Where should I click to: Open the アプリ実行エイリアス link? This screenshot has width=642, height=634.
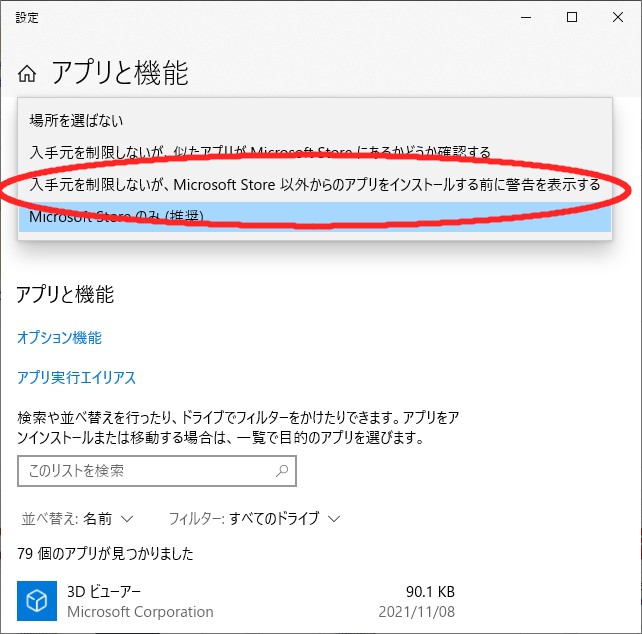click(76, 378)
